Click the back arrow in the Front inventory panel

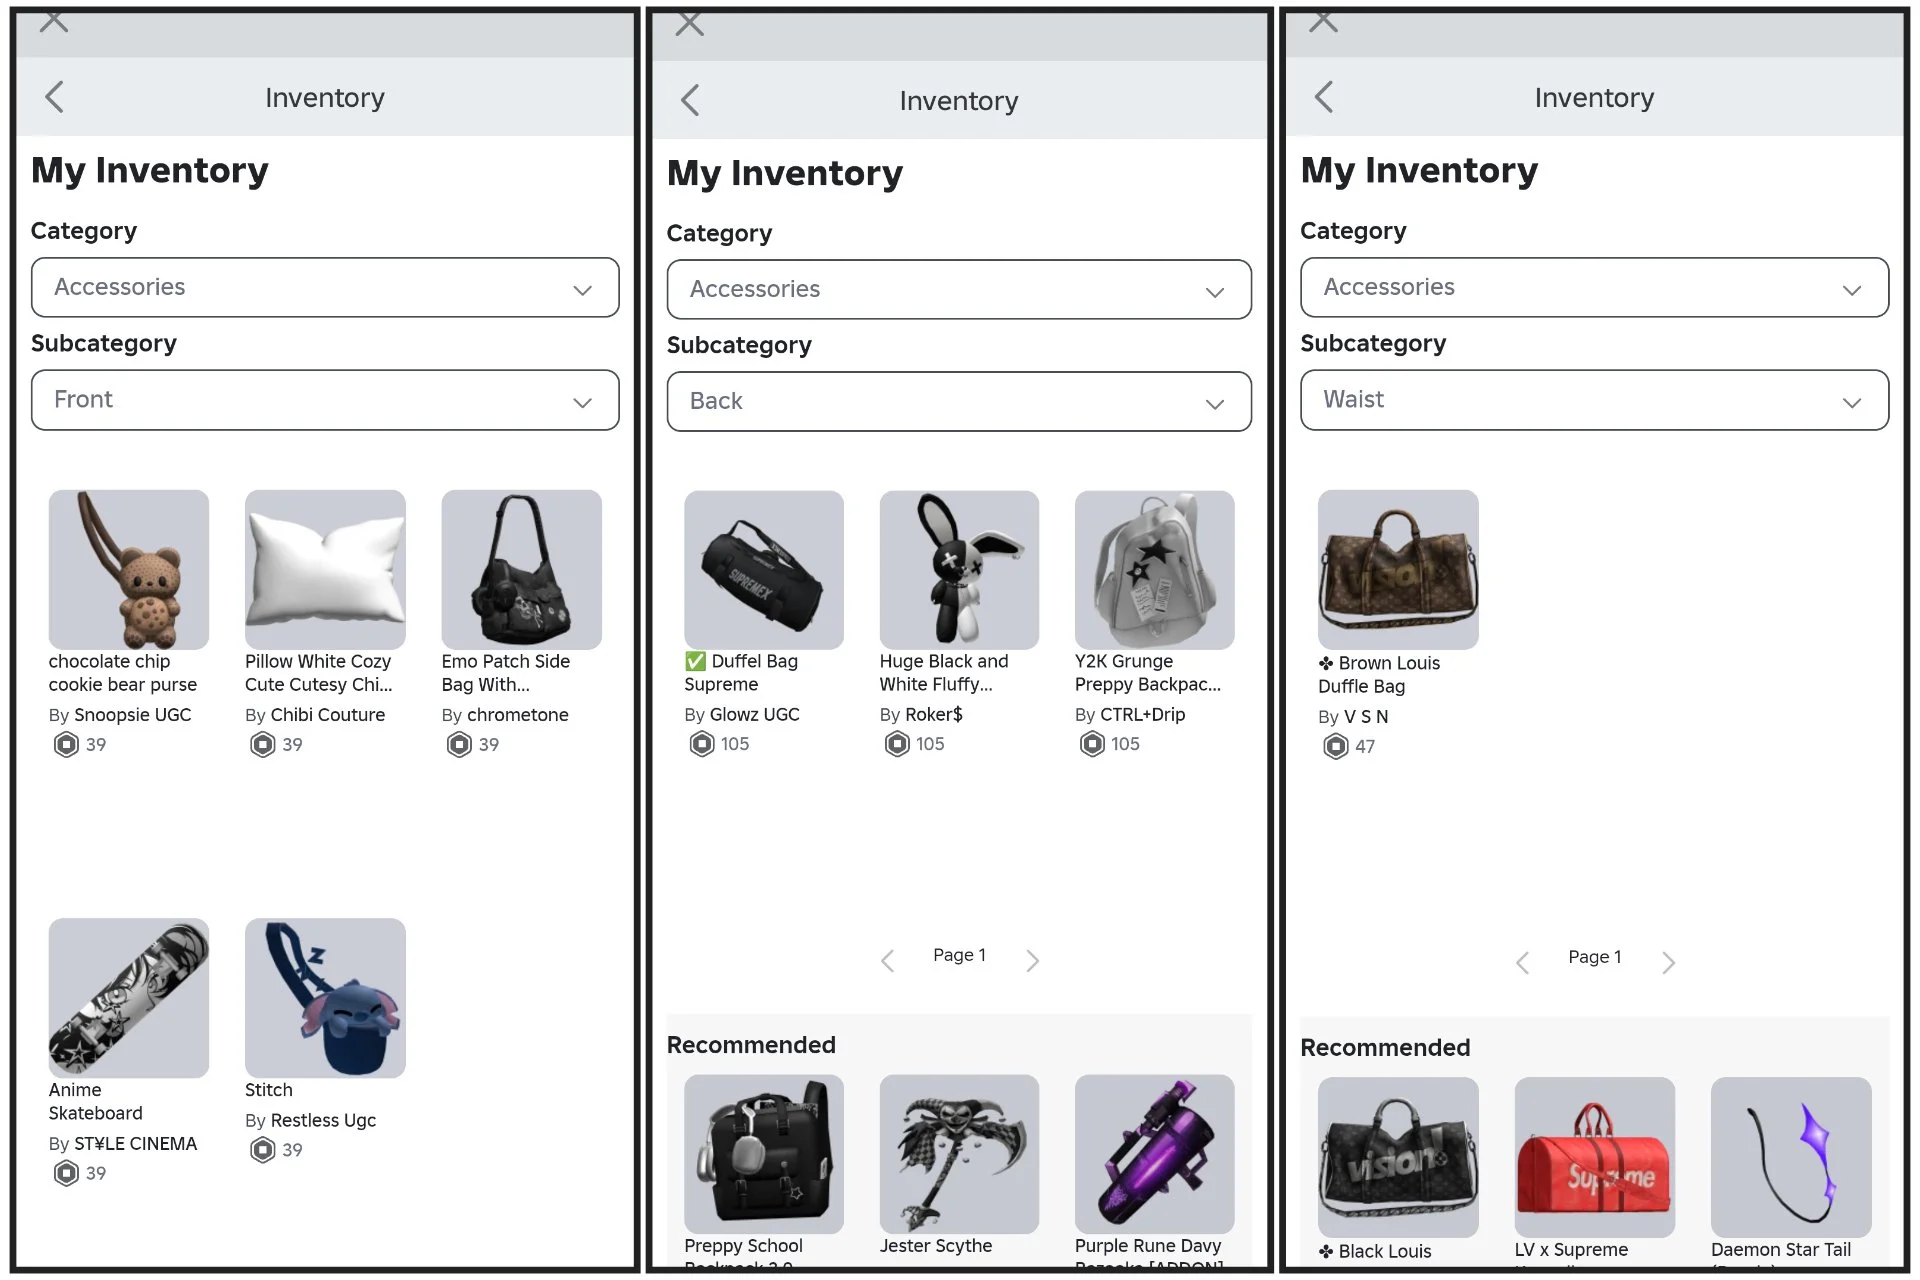(55, 97)
